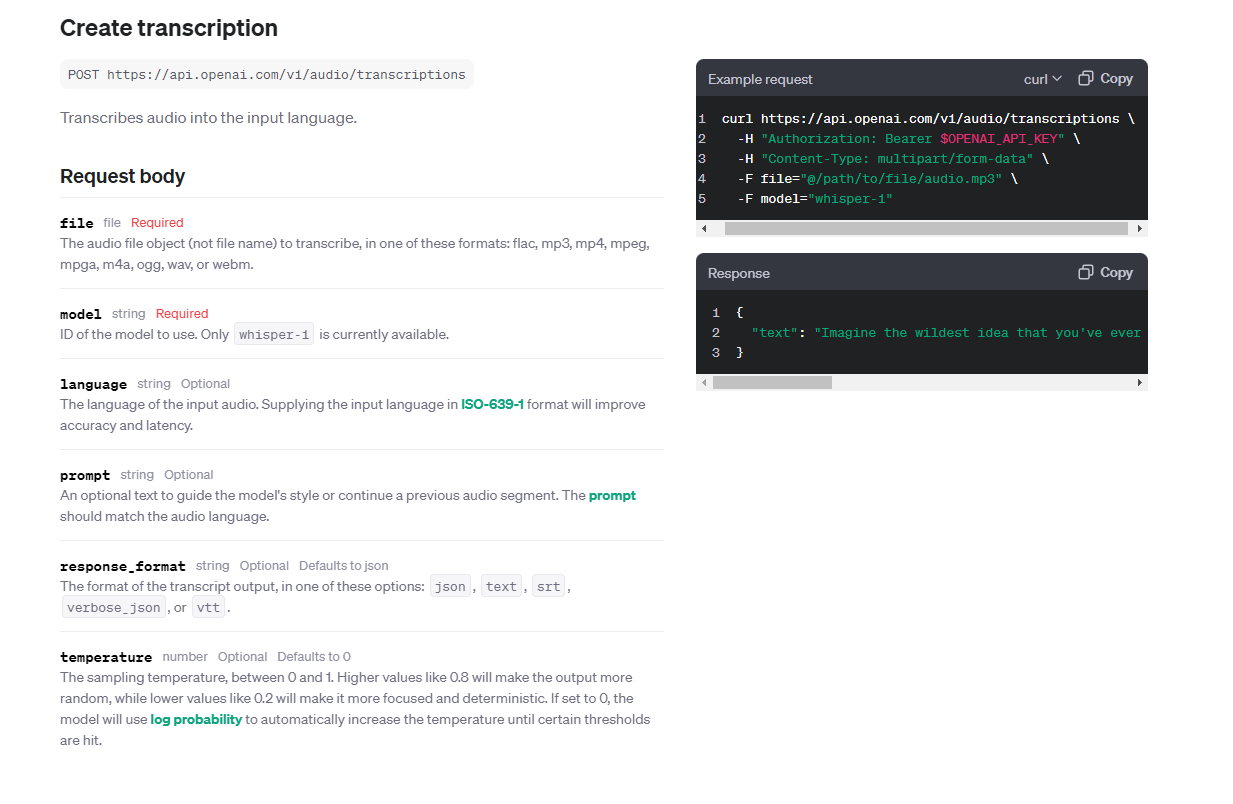Click the model parameter name
The height and width of the screenshot is (804, 1233).
81,314
